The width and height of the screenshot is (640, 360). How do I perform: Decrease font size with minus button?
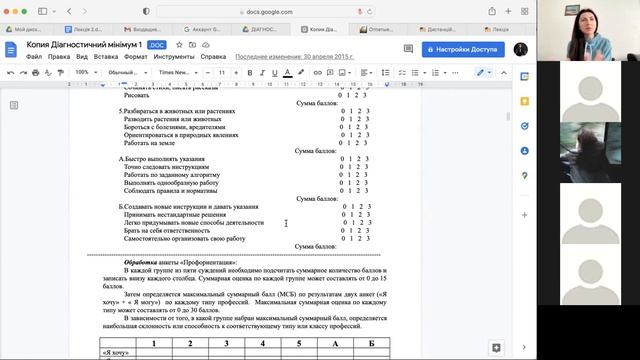(x=208, y=73)
